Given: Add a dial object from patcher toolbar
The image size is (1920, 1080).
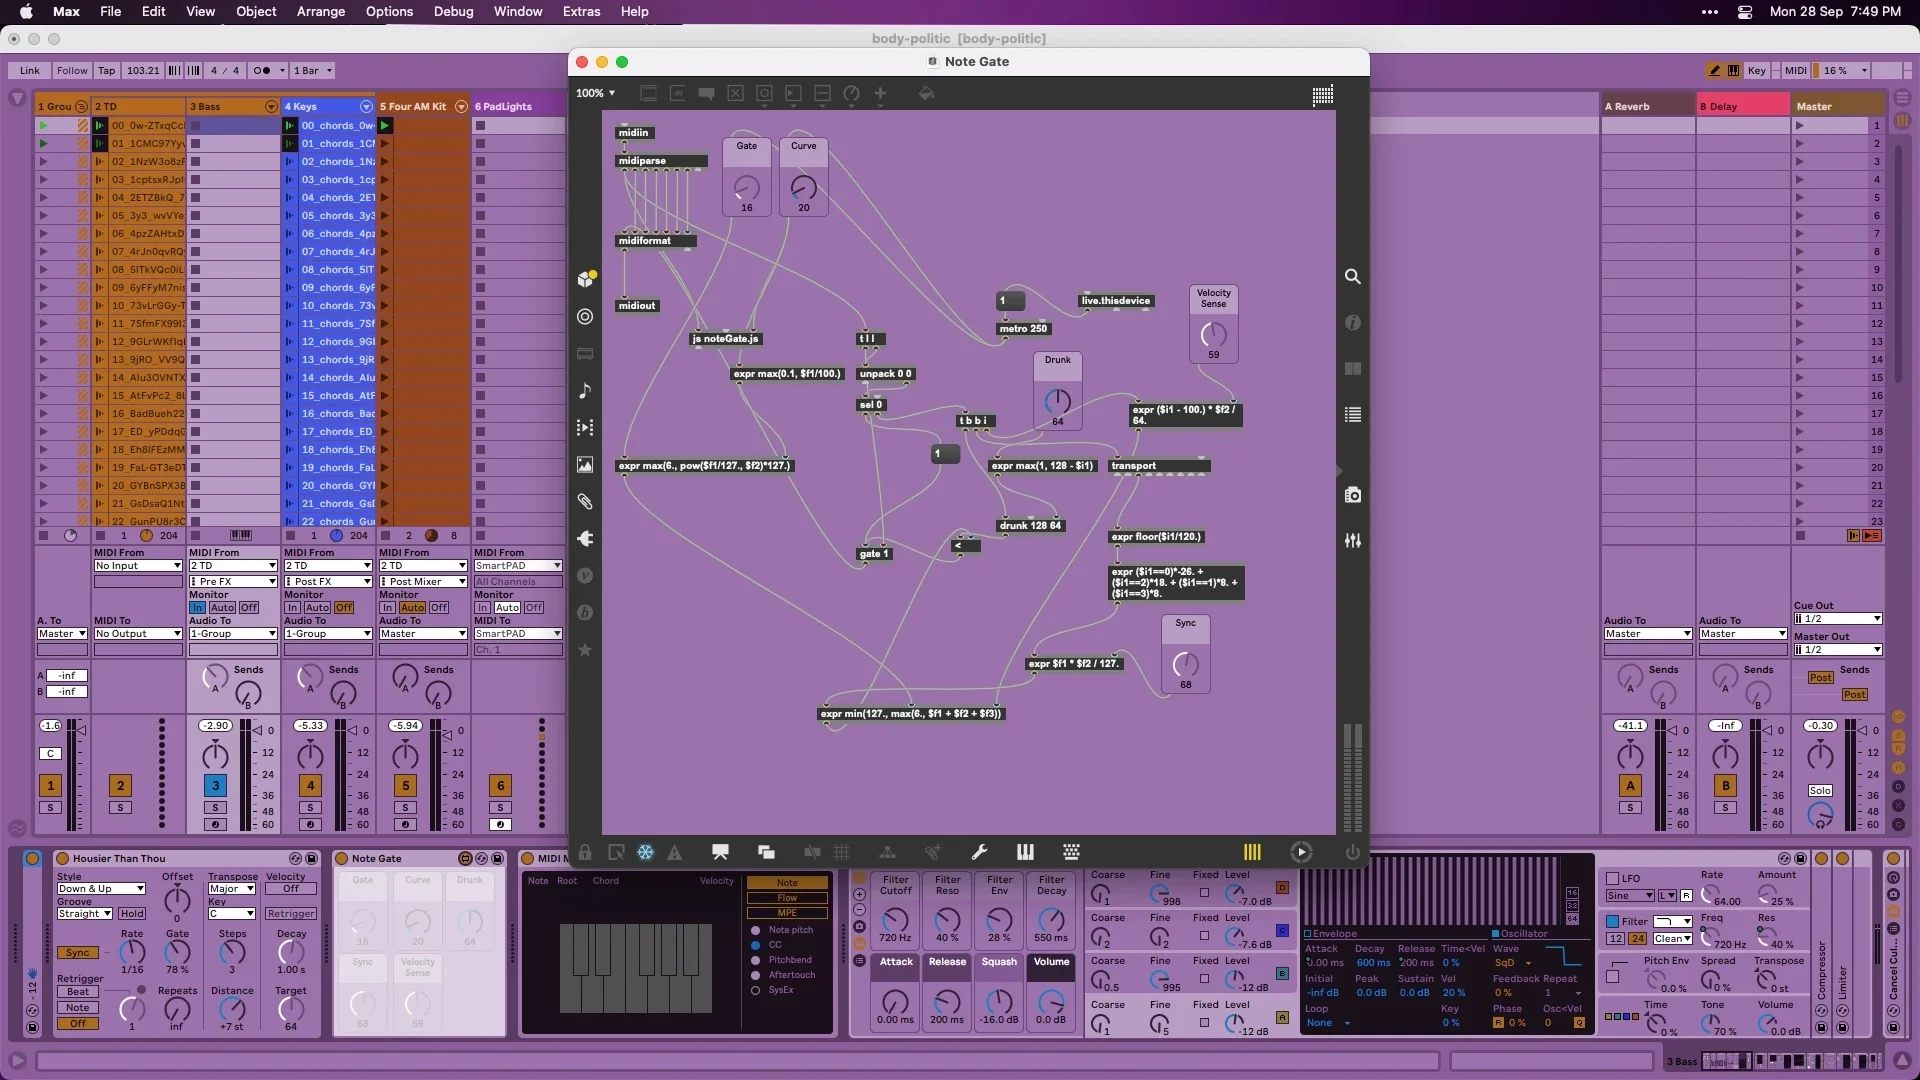Looking at the screenshot, I should [x=851, y=93].
